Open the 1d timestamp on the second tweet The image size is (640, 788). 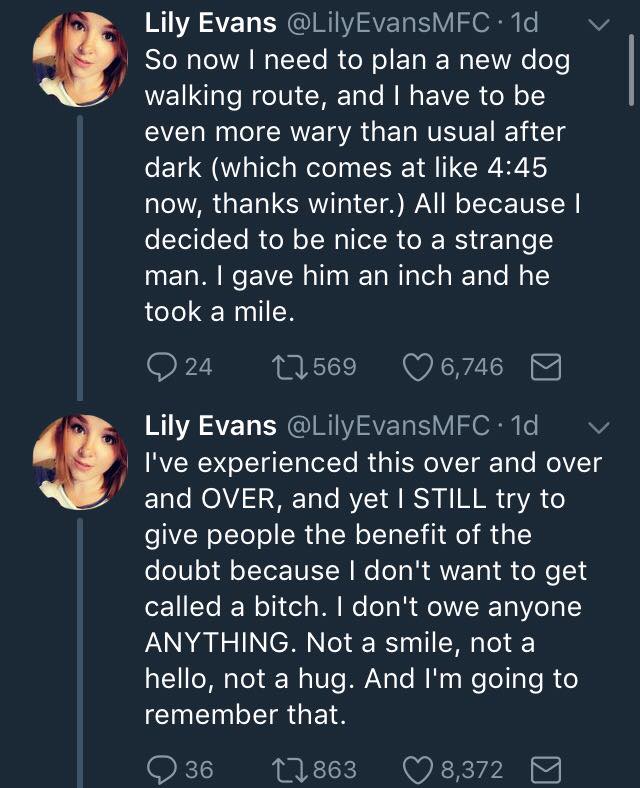point(524,426)
